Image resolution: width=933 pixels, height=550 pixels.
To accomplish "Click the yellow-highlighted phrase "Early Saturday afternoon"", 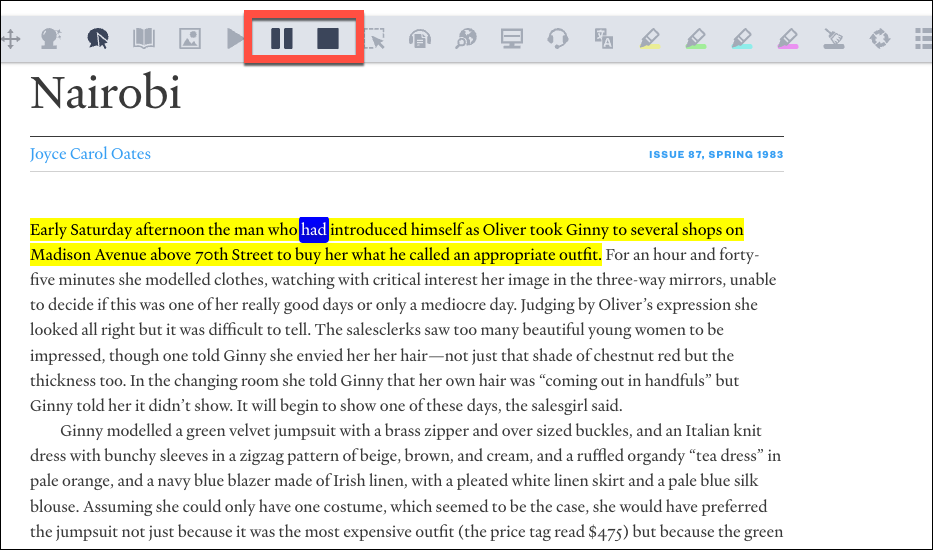I will (x=117, y=230).
